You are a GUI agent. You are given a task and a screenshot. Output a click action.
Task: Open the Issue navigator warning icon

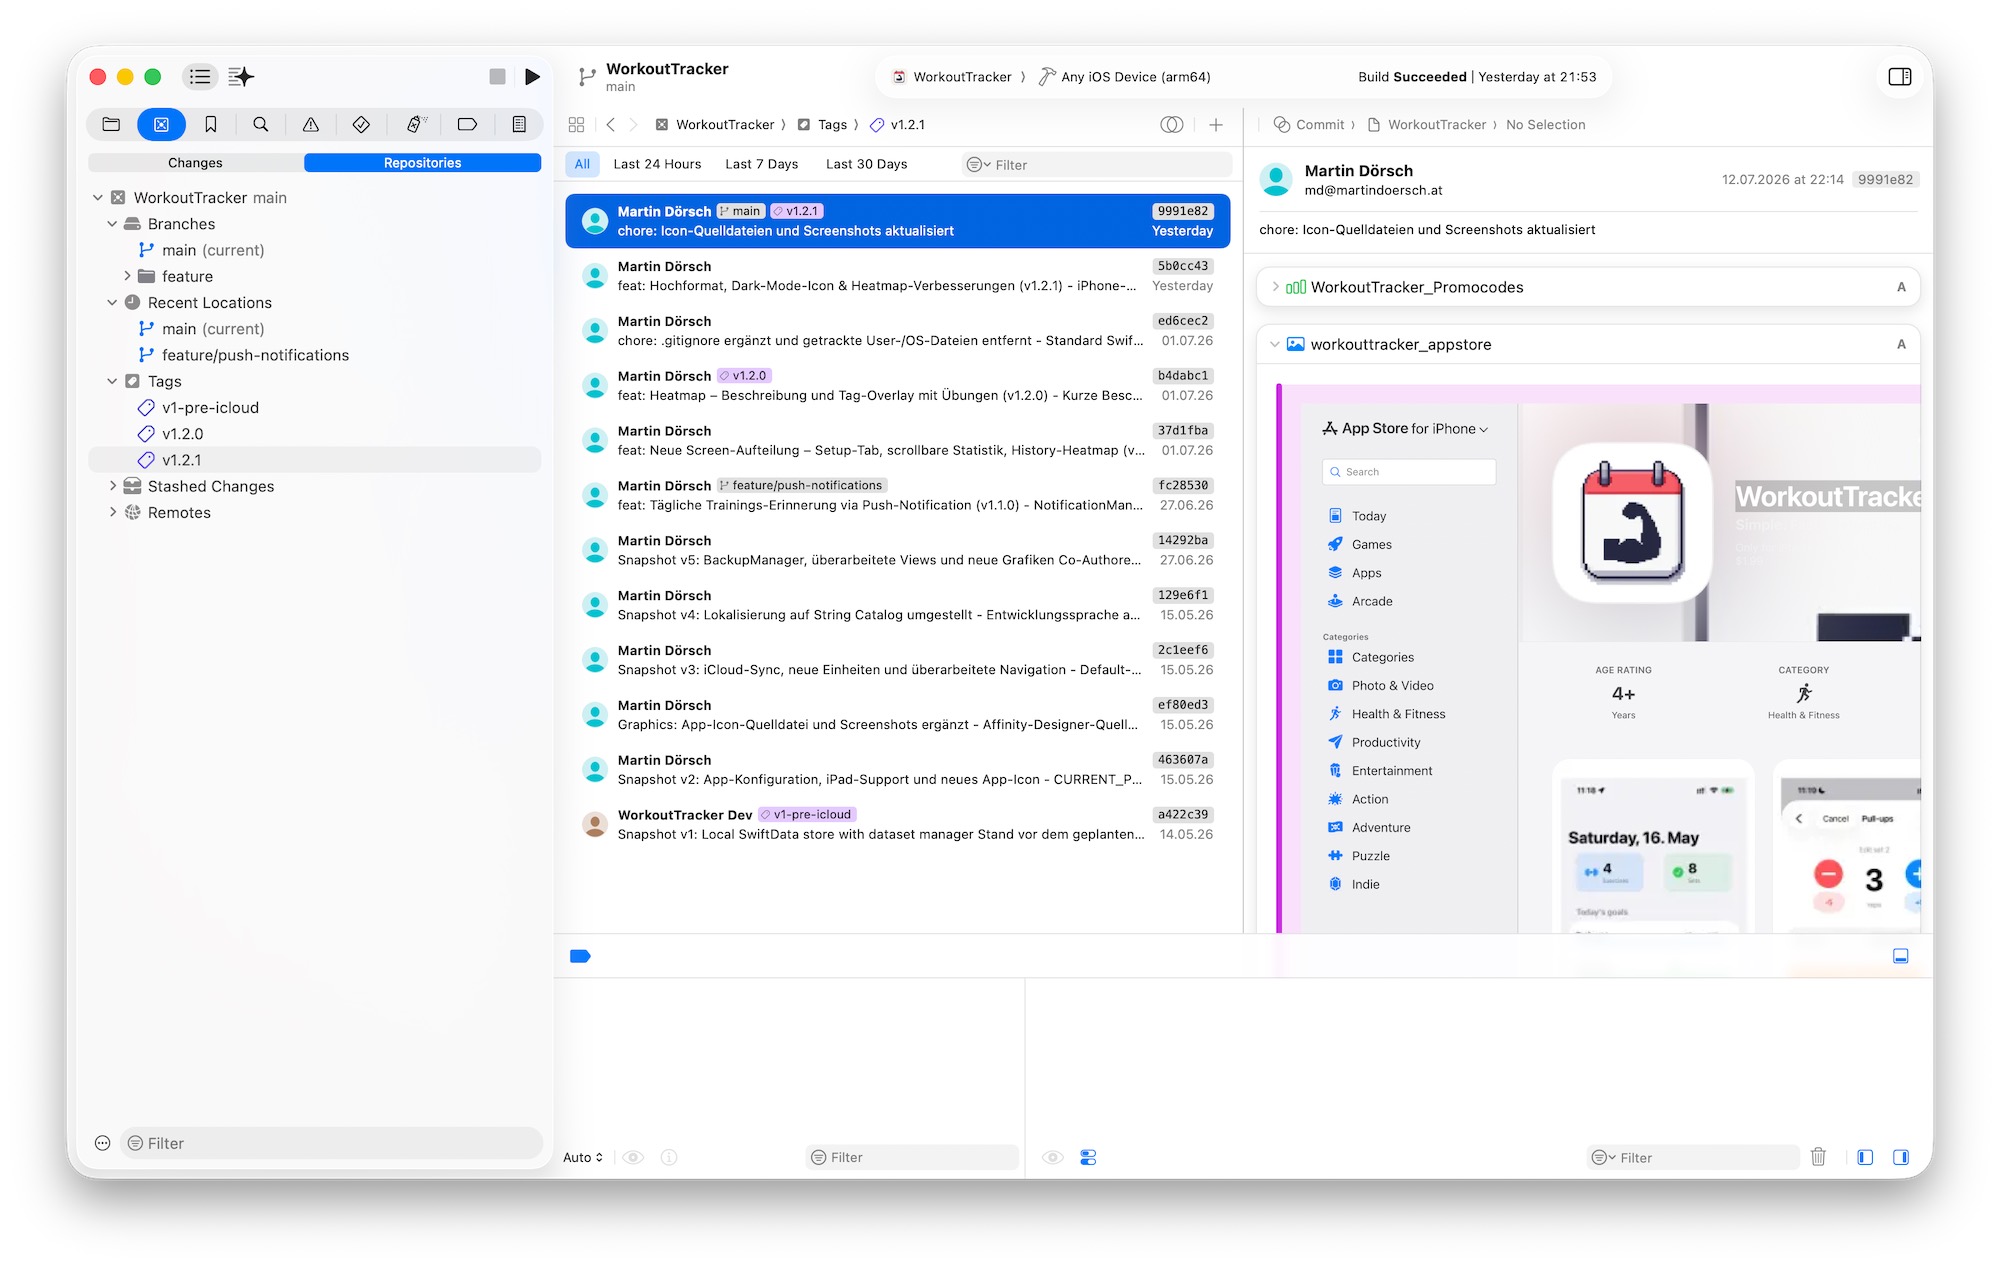pos(311,125)
